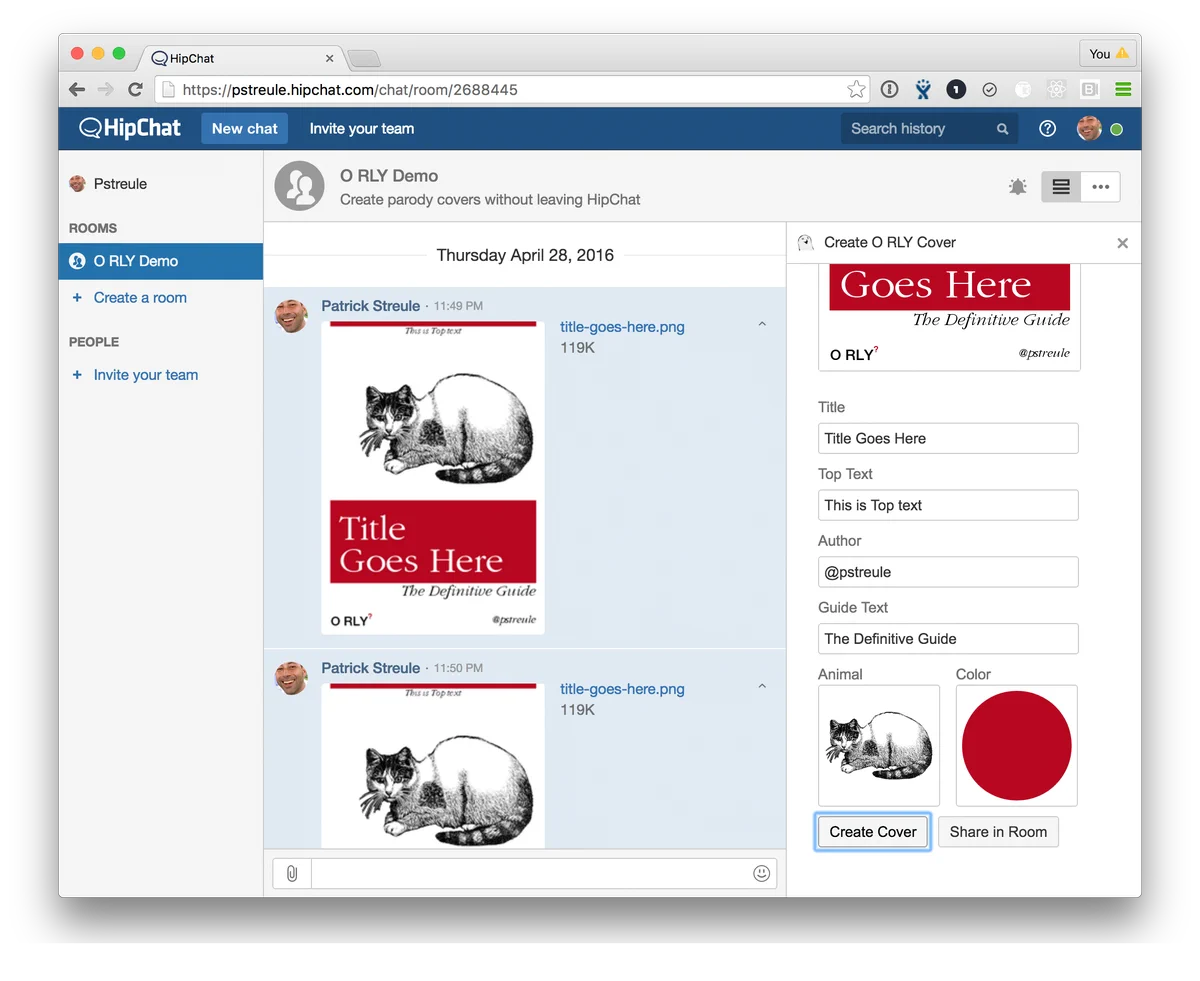This screenshot has width=1200, height=981.
Task: Collapse the 11:49 PM image preview
Action: 762,325
